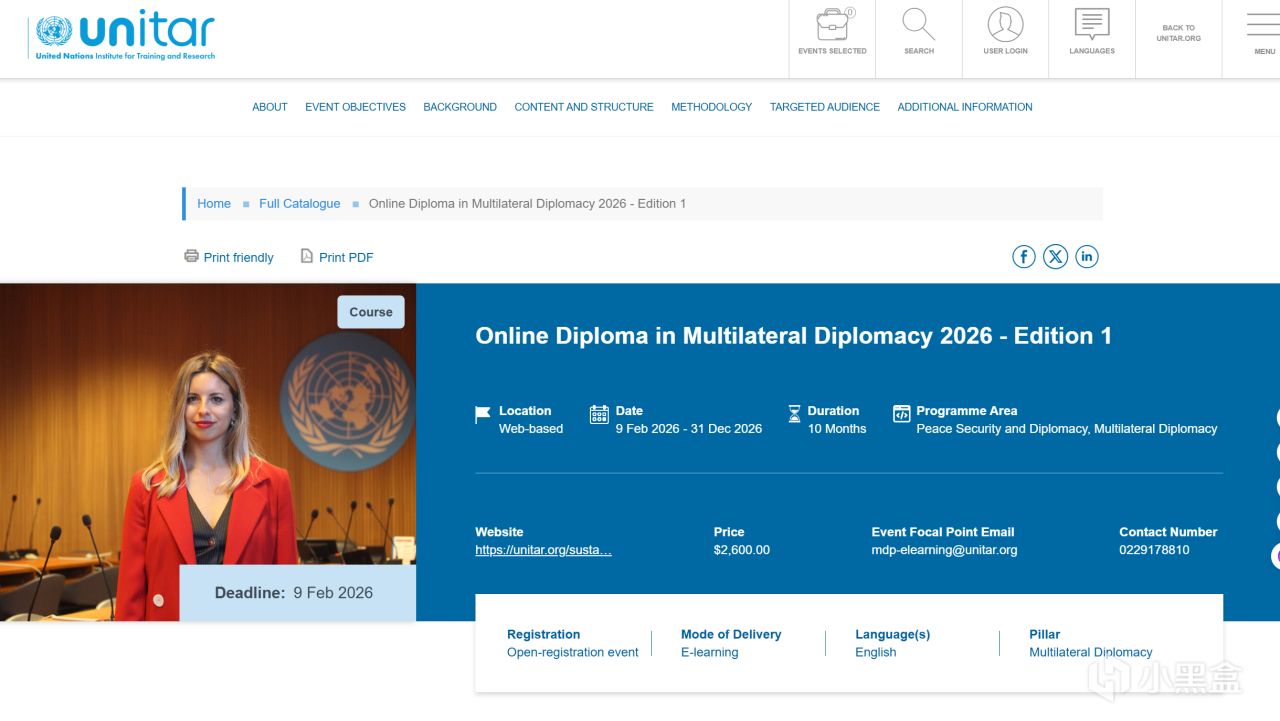1280x721 pixels.
Task: Click the English language value
Action: (876, 653)
